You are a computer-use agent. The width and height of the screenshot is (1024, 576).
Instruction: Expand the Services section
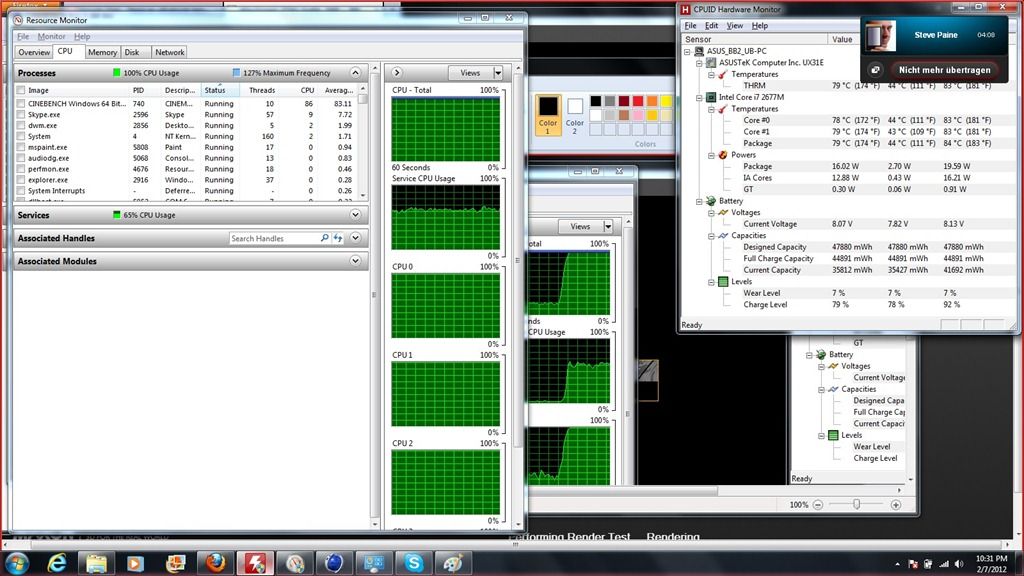tap(355, 215)
